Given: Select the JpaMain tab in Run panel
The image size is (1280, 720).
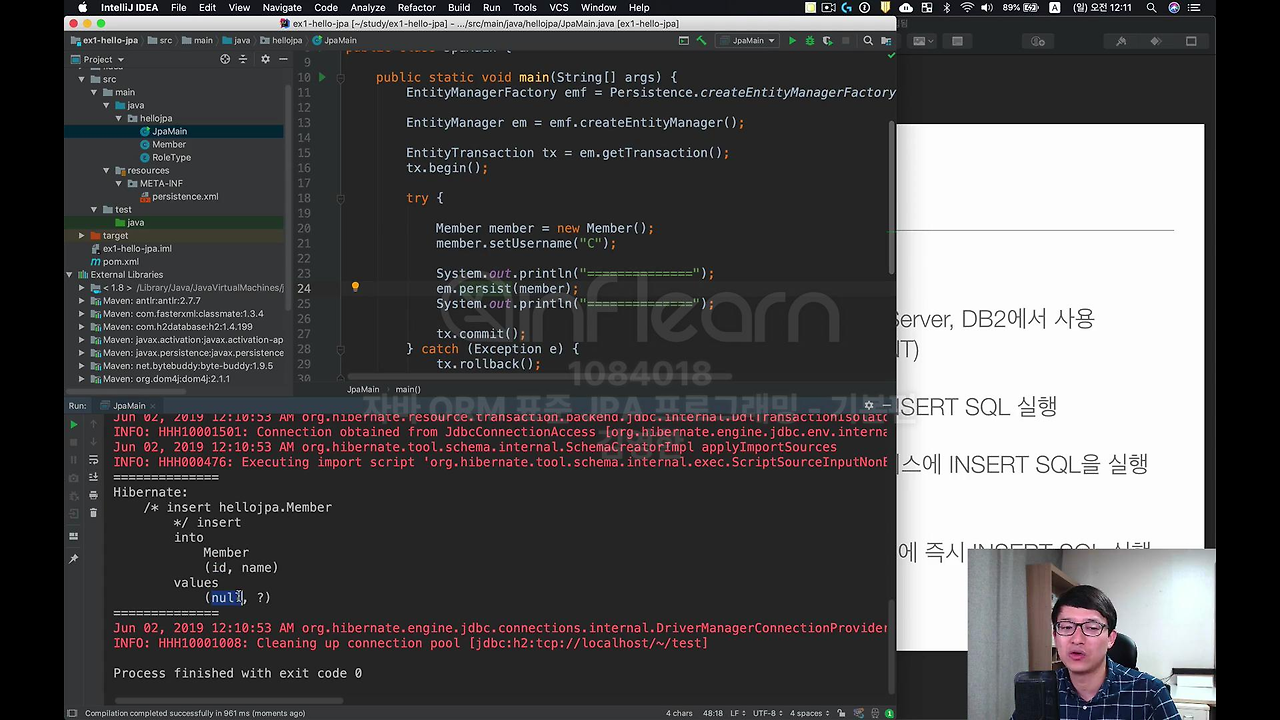Looking at the screenshot, I should 128,406.
